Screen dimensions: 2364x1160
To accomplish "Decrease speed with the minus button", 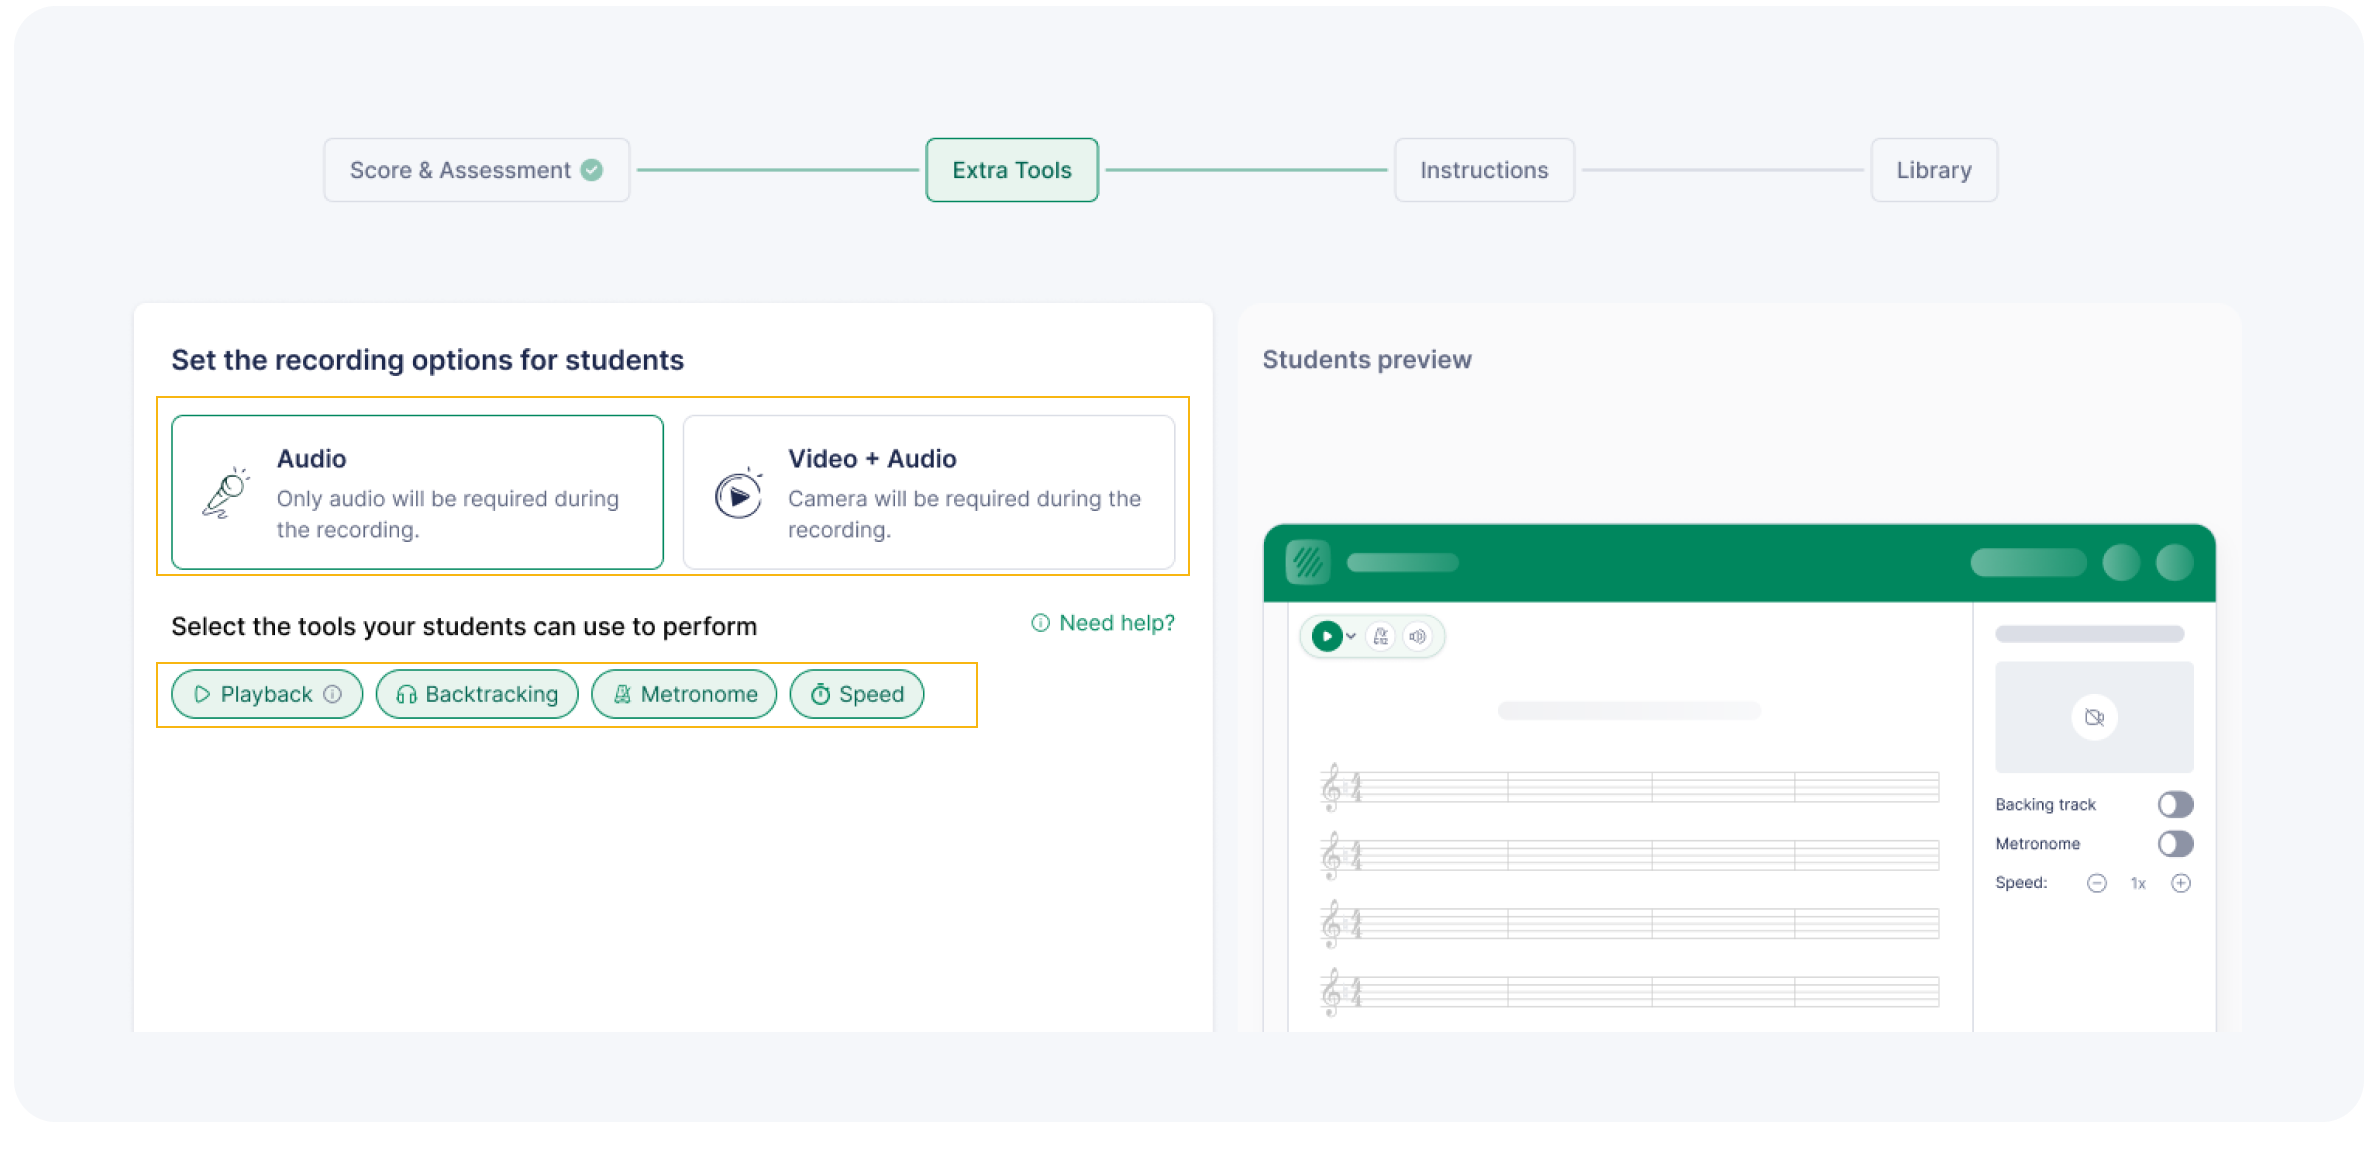I will (2097, 883).
